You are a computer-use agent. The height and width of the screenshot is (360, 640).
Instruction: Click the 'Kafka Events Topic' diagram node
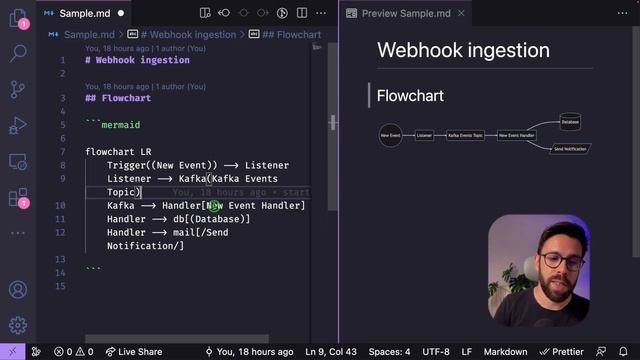tap(465, 136)
